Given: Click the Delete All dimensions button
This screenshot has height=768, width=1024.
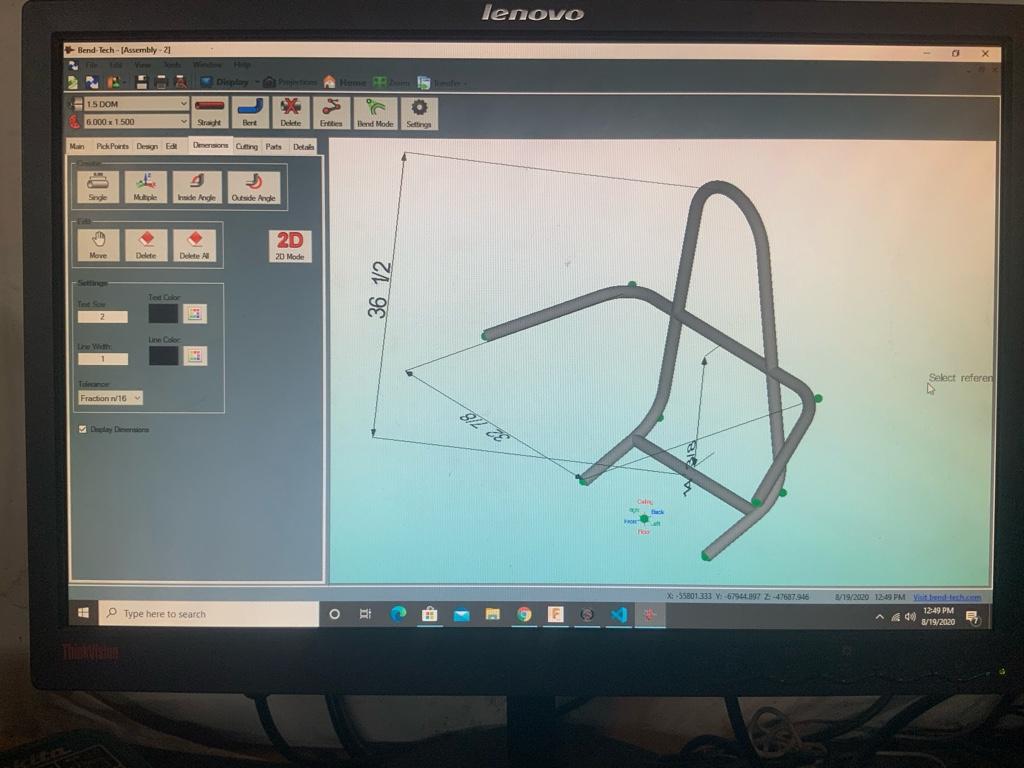Looking at the screenshot, I should [194, 245].
